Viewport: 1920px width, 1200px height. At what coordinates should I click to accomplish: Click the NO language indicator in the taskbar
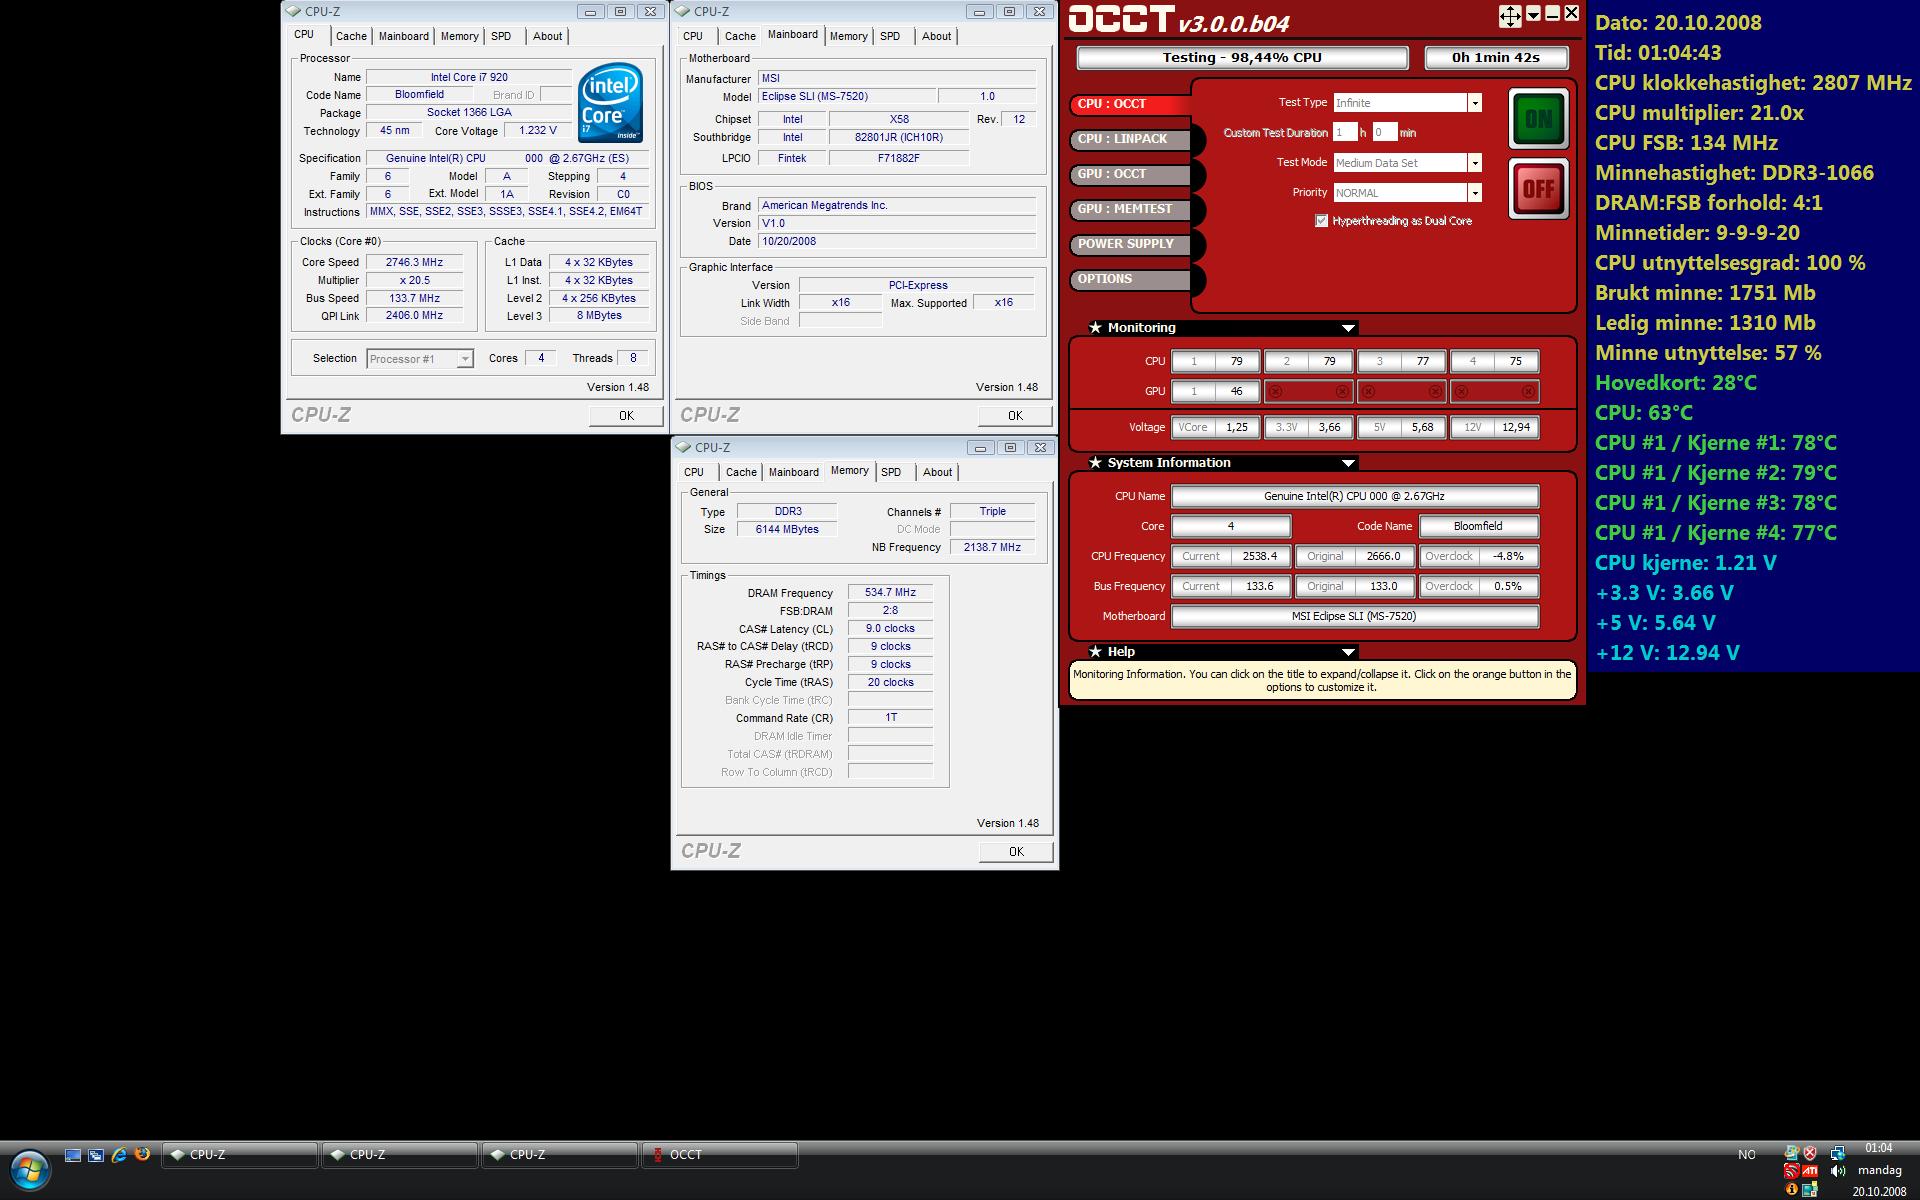[1746, 1155]
